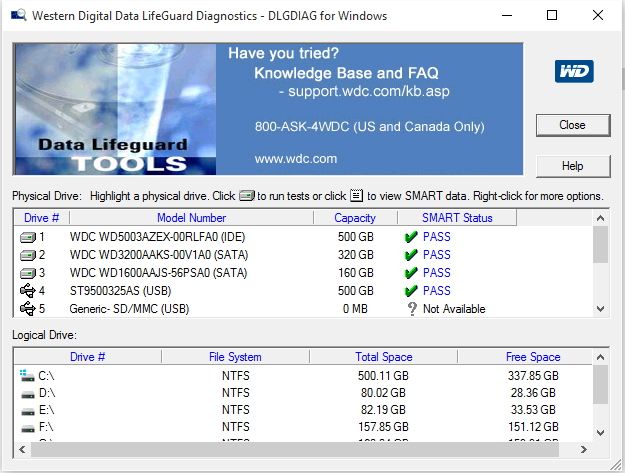Select model WDC WD3200AAKS-00V1A0 (SATA)
Viewport: 625px width, 473px height.
(159, 255)
